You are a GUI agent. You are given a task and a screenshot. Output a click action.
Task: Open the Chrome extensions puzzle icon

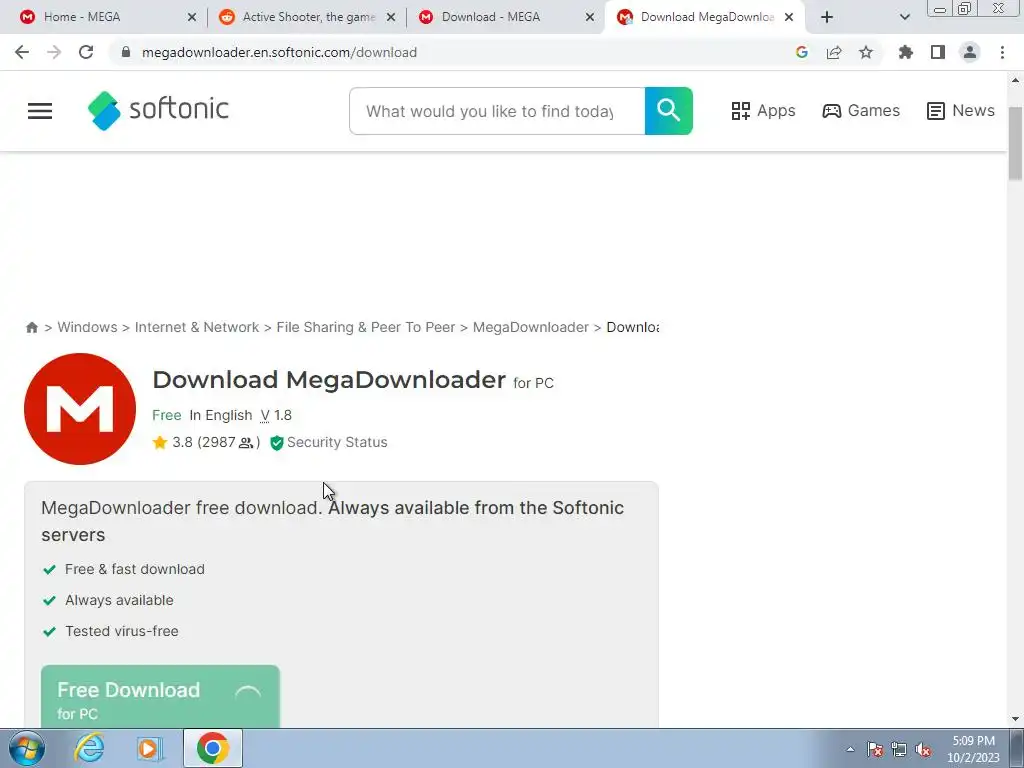click(x=906, y=52)
